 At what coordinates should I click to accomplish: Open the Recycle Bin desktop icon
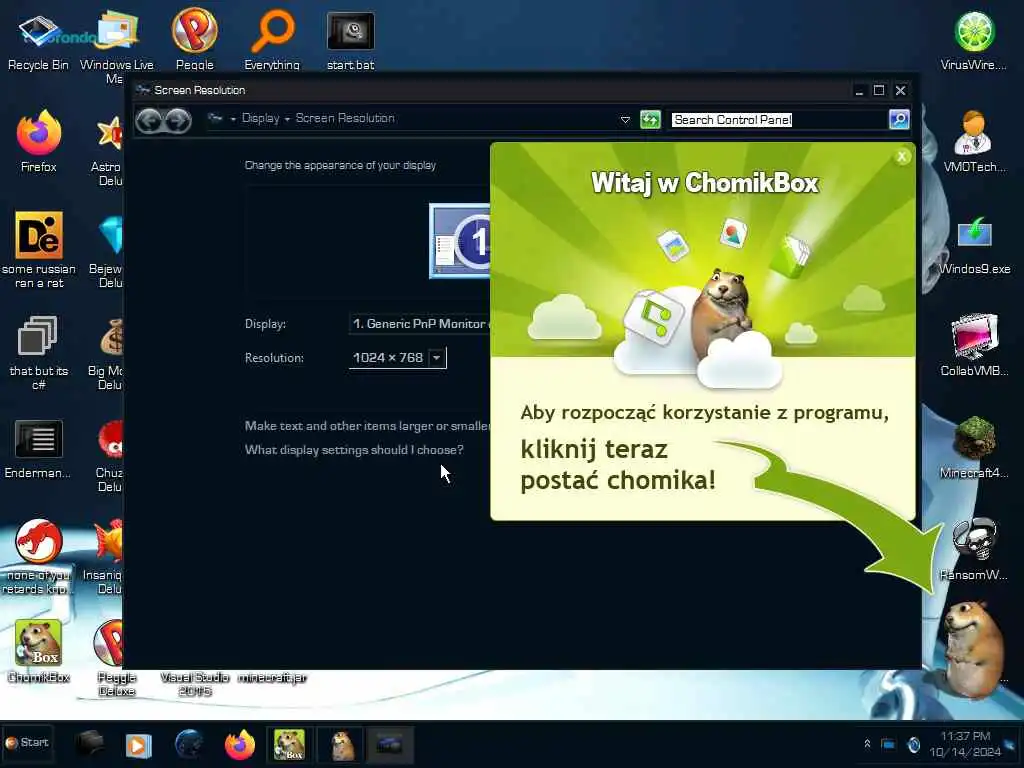coord(38,40)
